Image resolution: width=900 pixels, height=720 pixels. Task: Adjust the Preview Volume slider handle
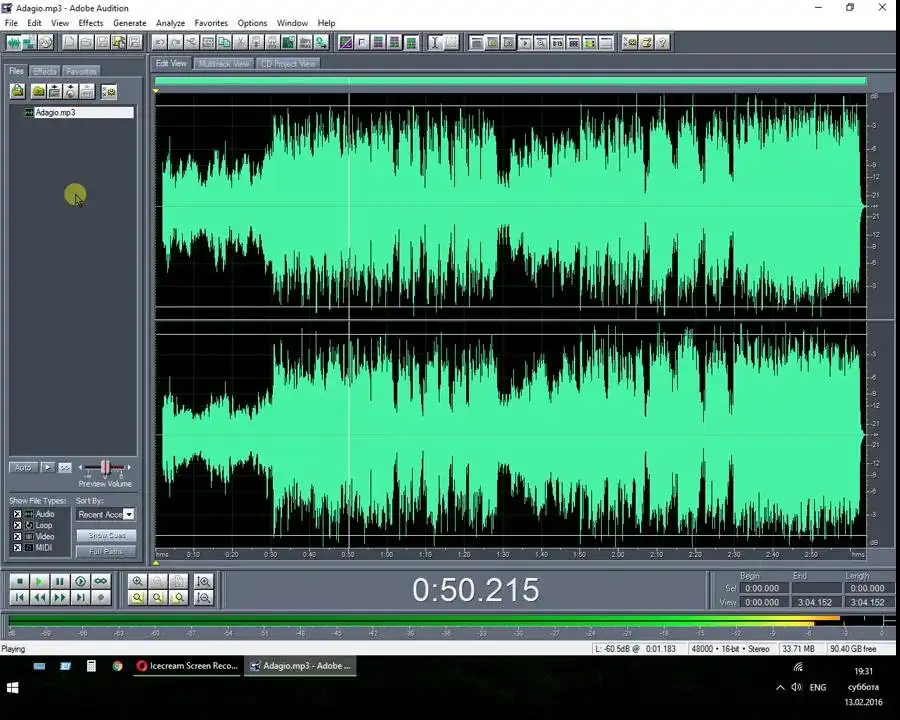(105, 467)
